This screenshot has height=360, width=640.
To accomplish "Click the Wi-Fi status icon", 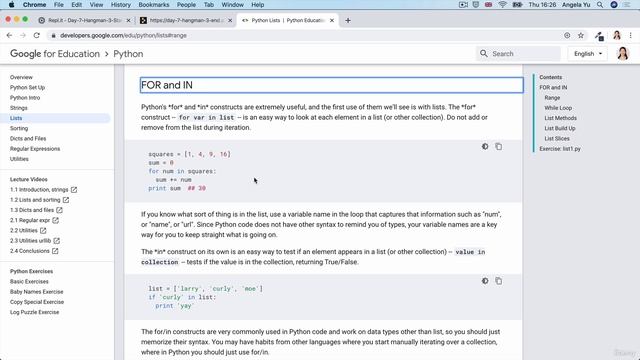I will [x=502, y=5].
